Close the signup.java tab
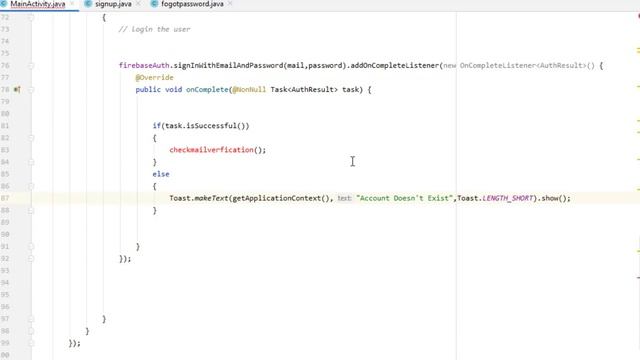 138,4
